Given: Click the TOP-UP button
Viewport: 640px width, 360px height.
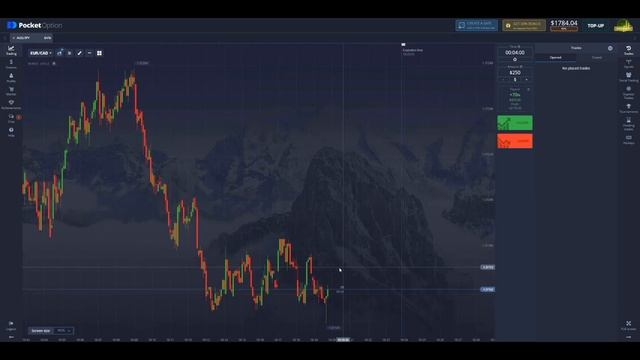Looking at the screenshot, I should pyautogui.click(x=596, y=26).
